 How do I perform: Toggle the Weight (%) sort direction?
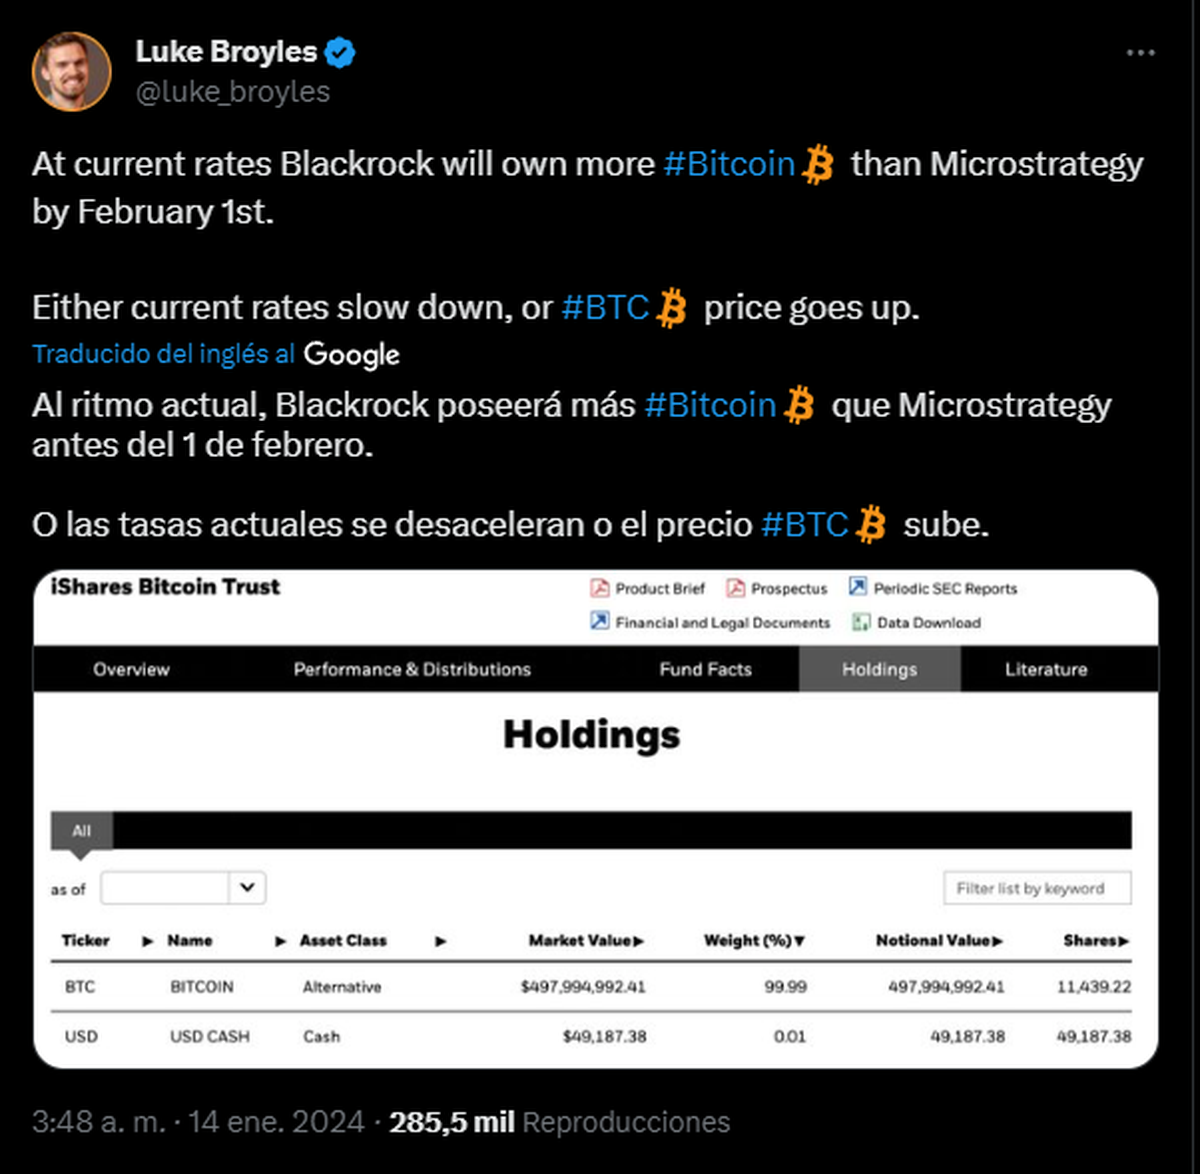tap(800, 941)
